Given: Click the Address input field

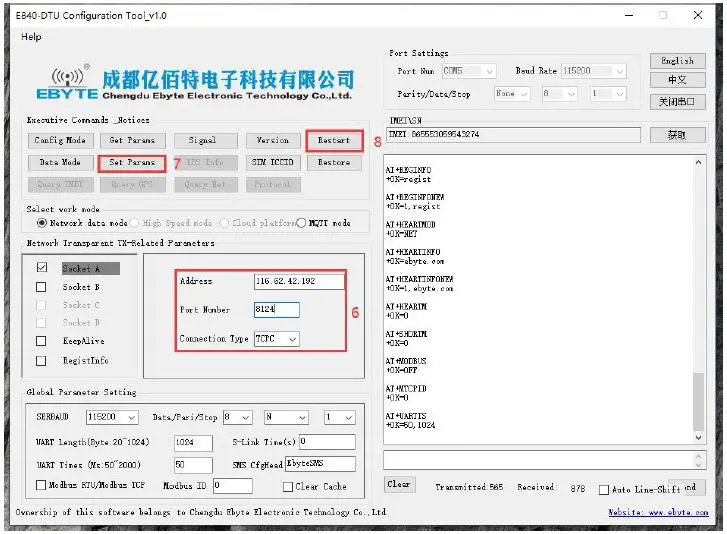Looking at the screenshot, I should coord(299,281).
